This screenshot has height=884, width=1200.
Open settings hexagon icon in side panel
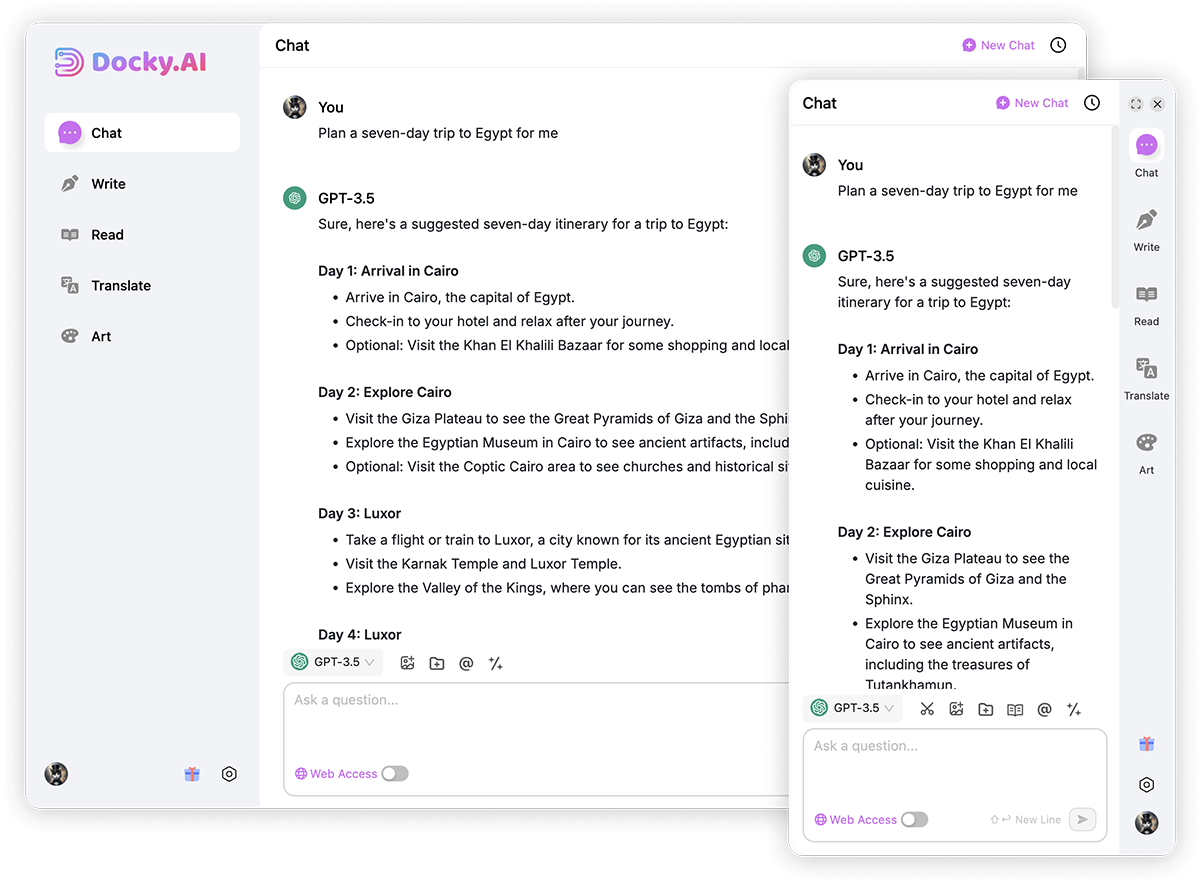pyautogui.click(x=1147, y=785)
